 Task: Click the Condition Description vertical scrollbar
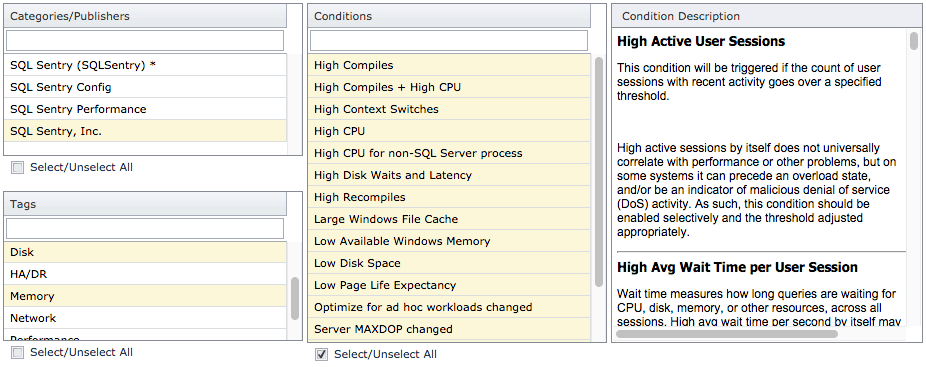(x=914, y=41)
